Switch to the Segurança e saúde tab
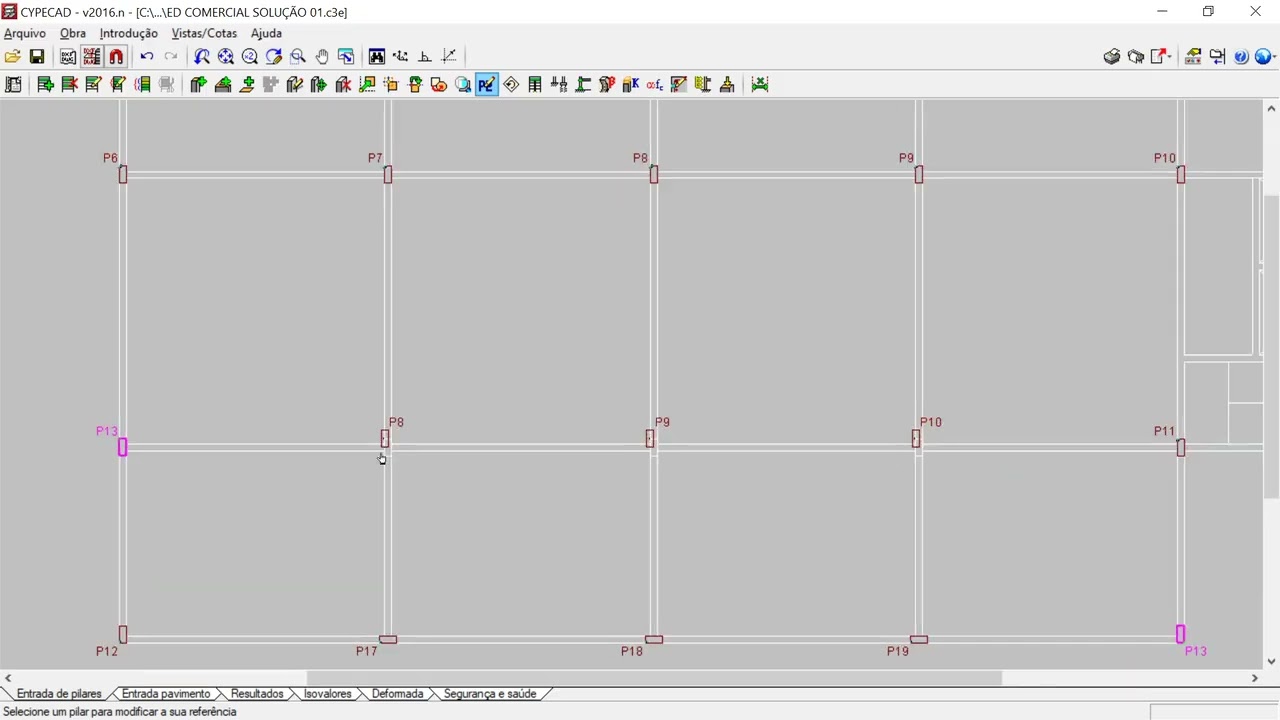Viewport: 1280px width, 720px height. point(490,694)
